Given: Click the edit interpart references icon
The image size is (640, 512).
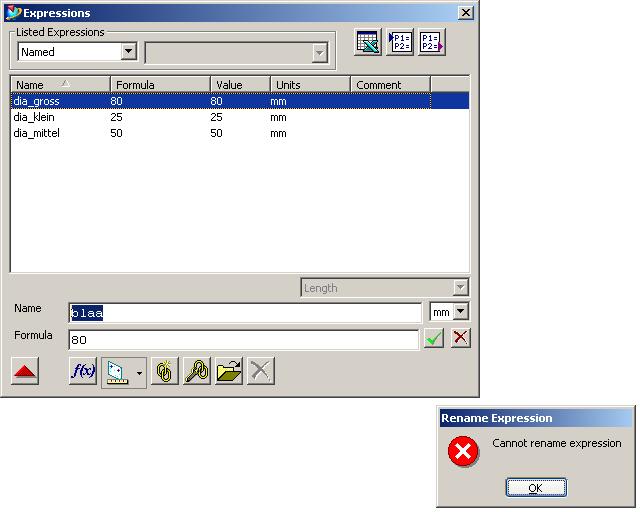Looking at the screenshot, I should pyautogui.click(x=197, y=371).
